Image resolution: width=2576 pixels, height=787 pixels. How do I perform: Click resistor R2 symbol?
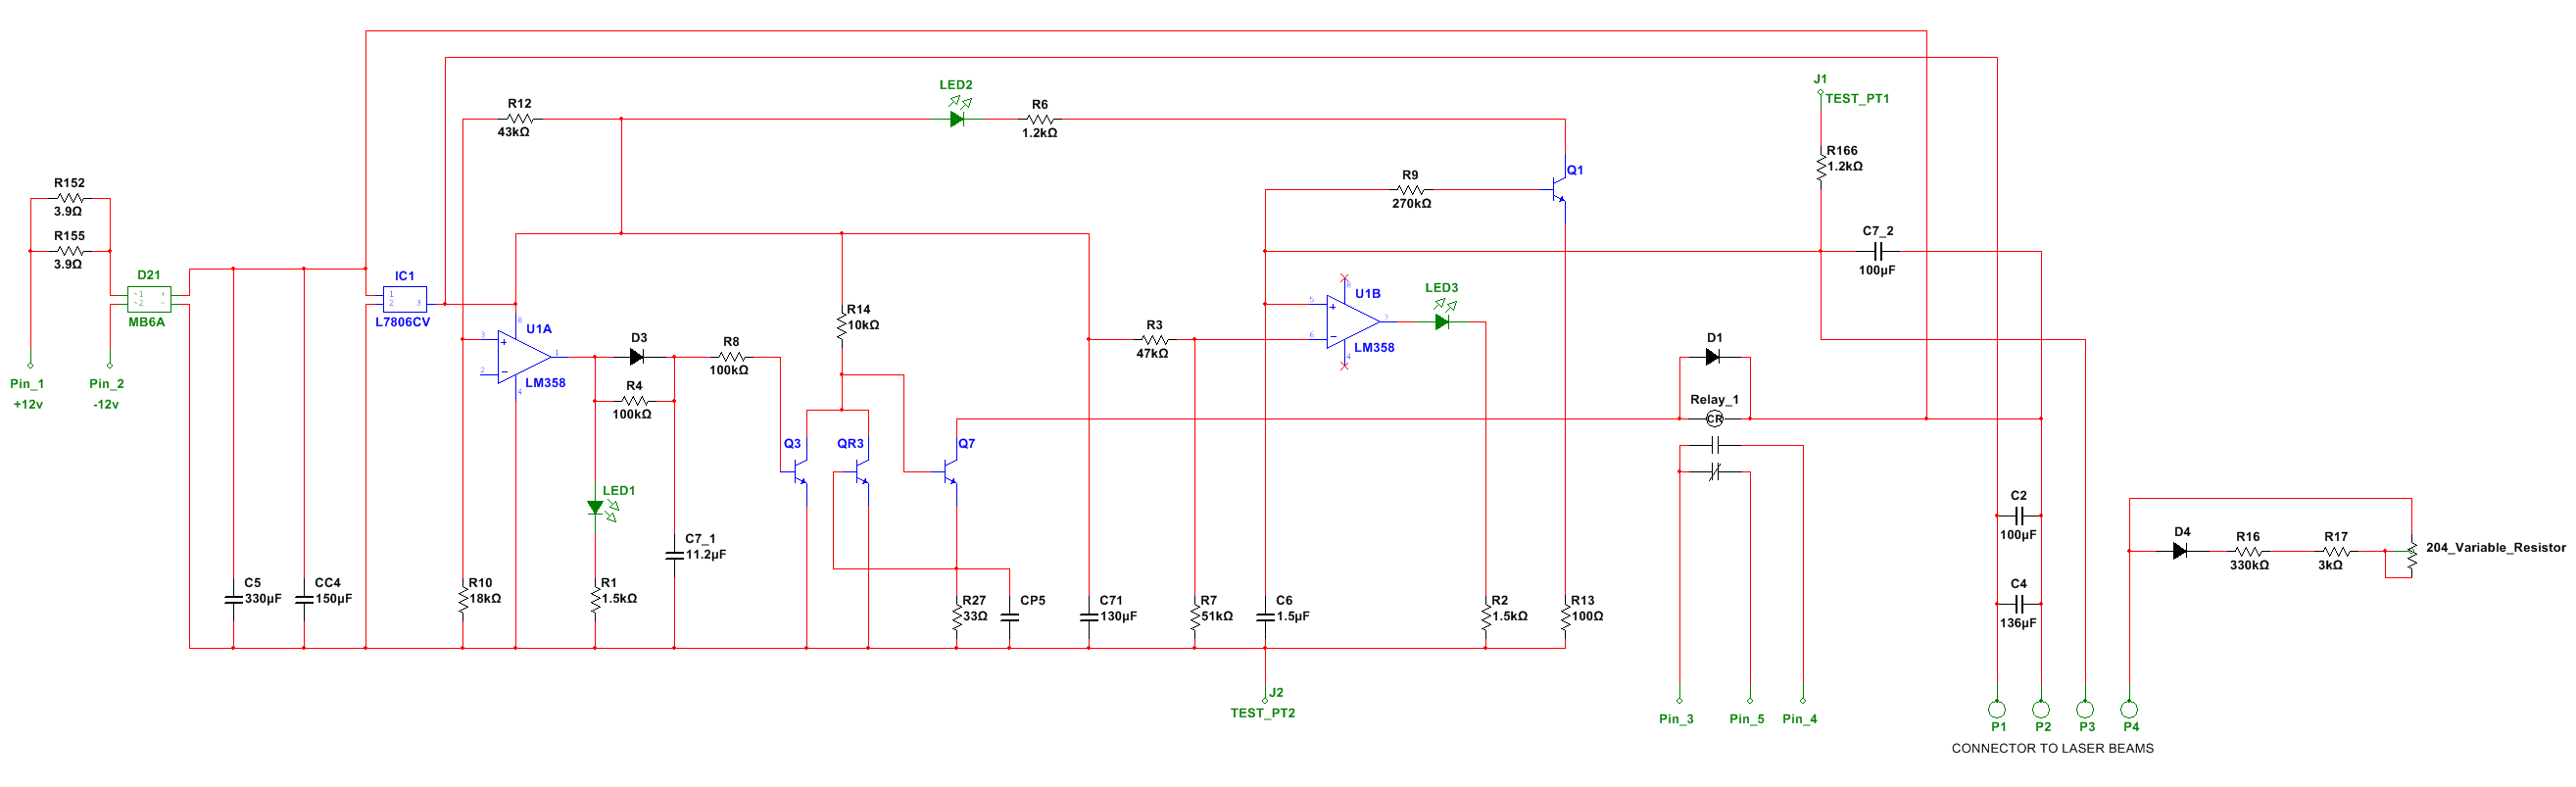[x=1486, y=615]
